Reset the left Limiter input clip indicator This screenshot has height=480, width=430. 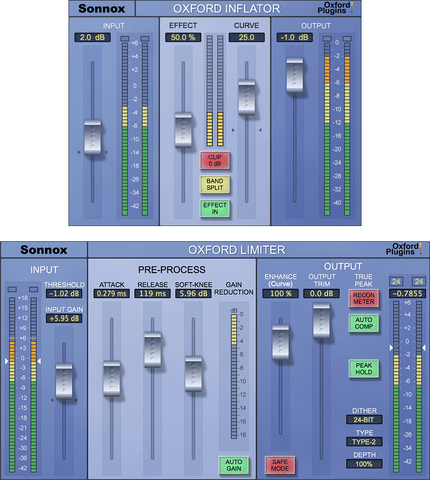(12, 289)
